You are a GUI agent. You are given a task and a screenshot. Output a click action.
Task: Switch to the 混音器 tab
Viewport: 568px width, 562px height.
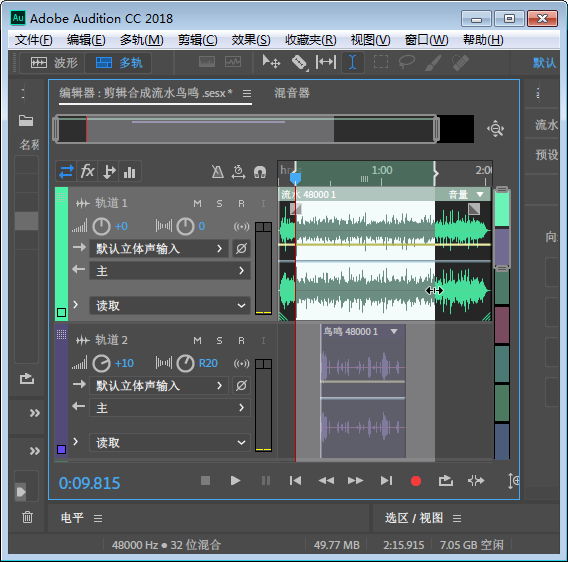pyautogui.click(x=292, y=93)
